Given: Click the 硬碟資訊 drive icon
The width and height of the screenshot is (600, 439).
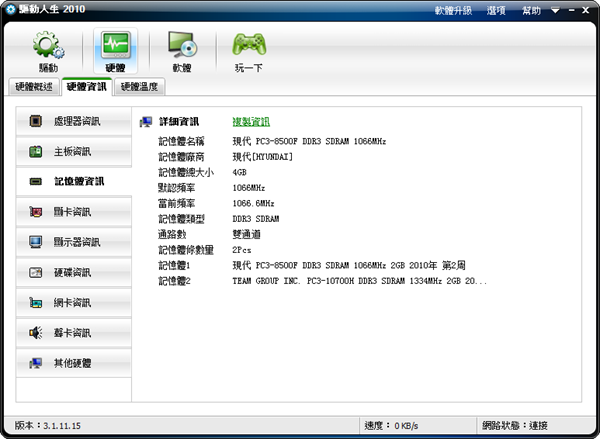Looking at the screenshot, I should click(x=36, y=272).
